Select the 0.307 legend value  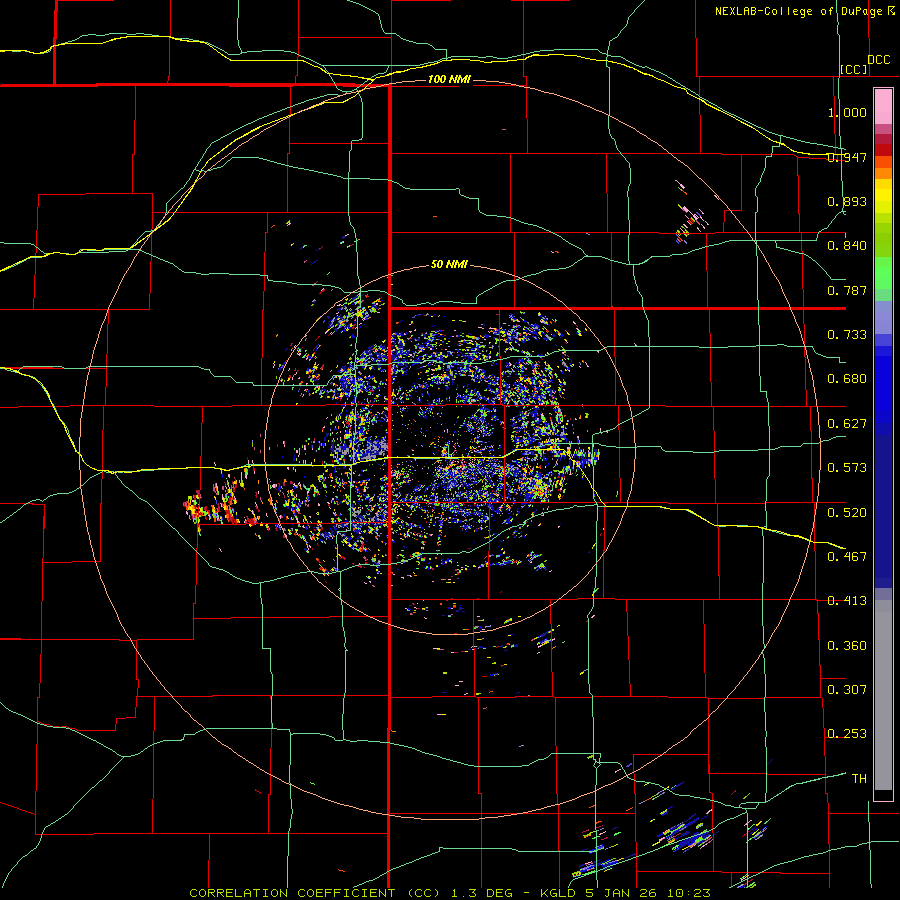pos(847,690)
